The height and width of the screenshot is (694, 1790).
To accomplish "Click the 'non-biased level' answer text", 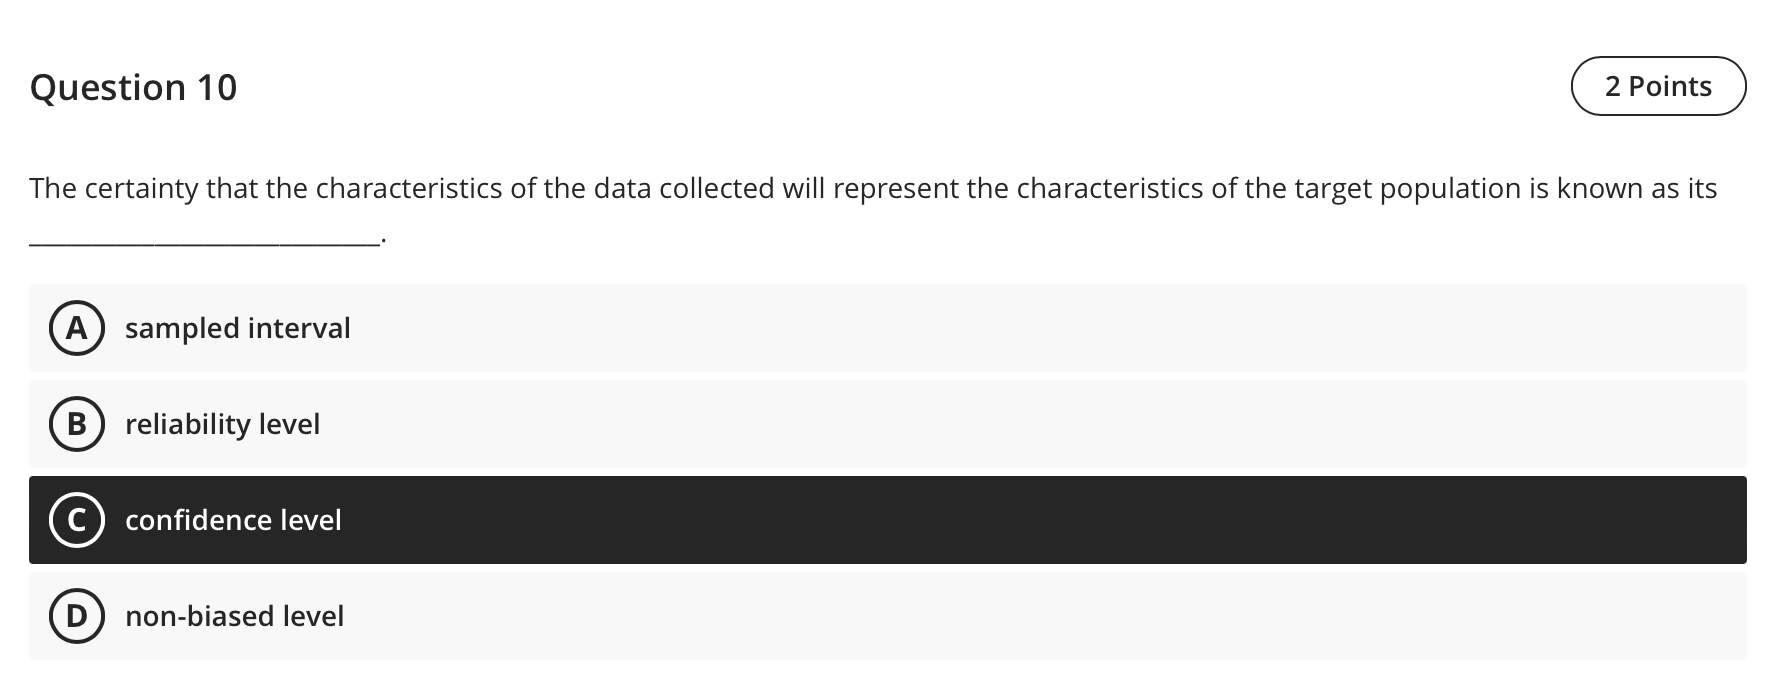I will (234, 616).
